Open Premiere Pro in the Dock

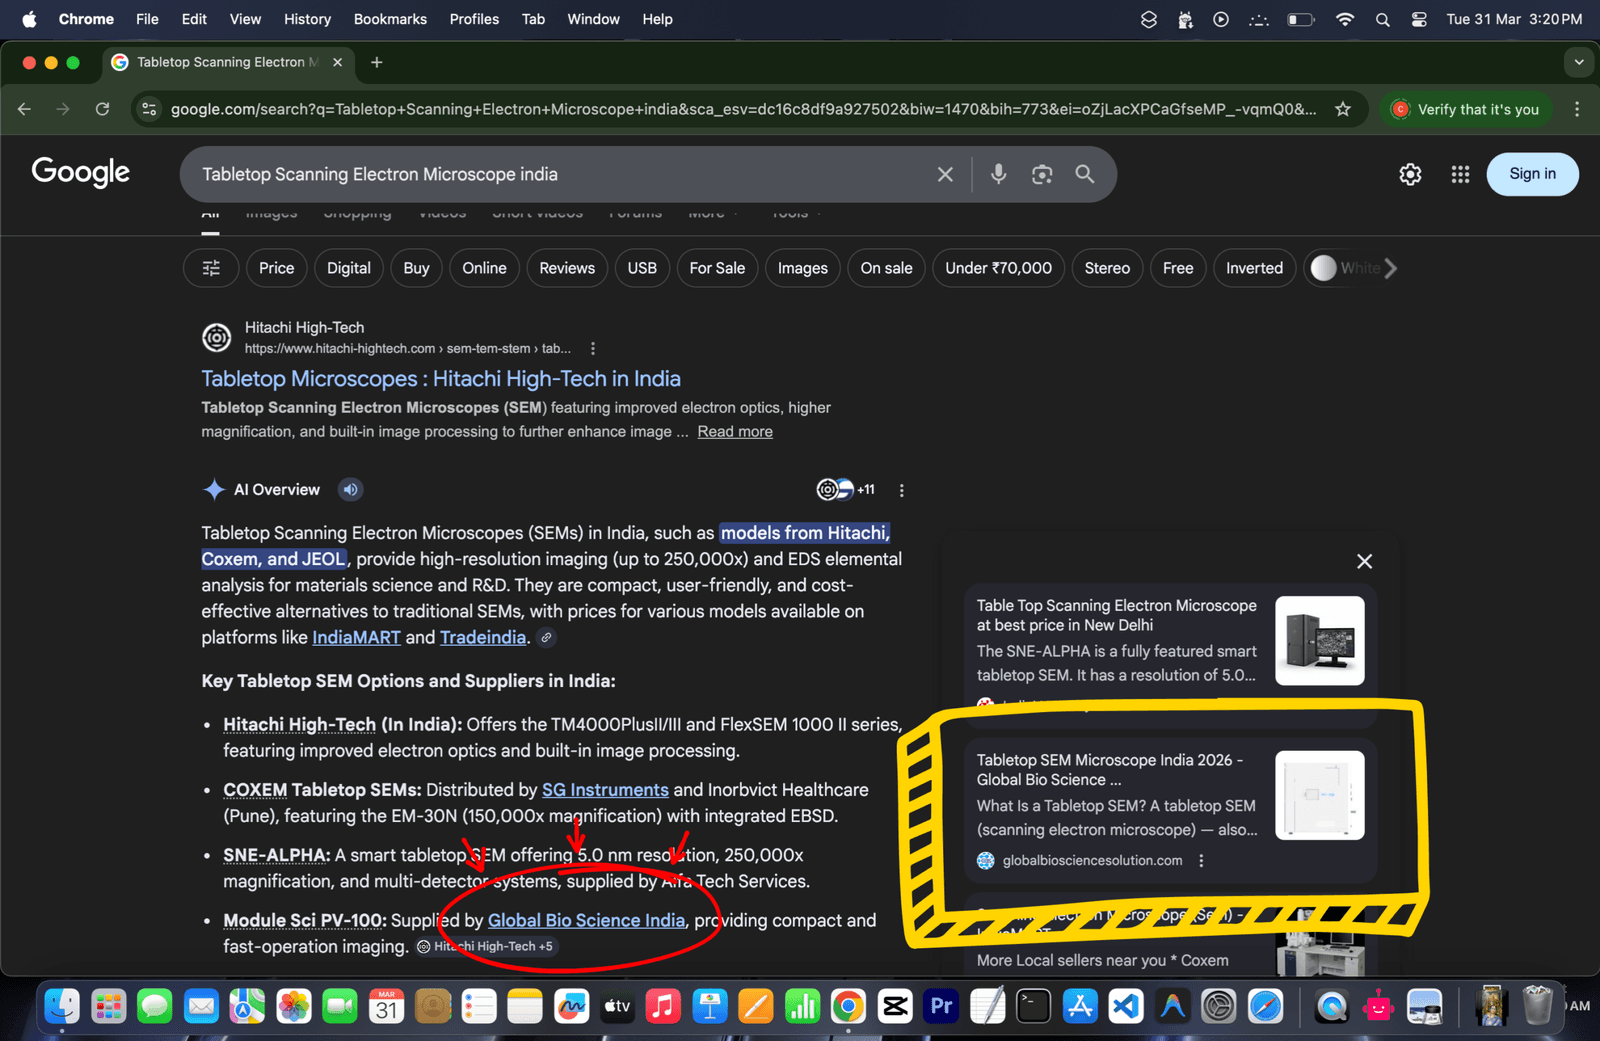pyautogui.click(x=941, y=1006)
